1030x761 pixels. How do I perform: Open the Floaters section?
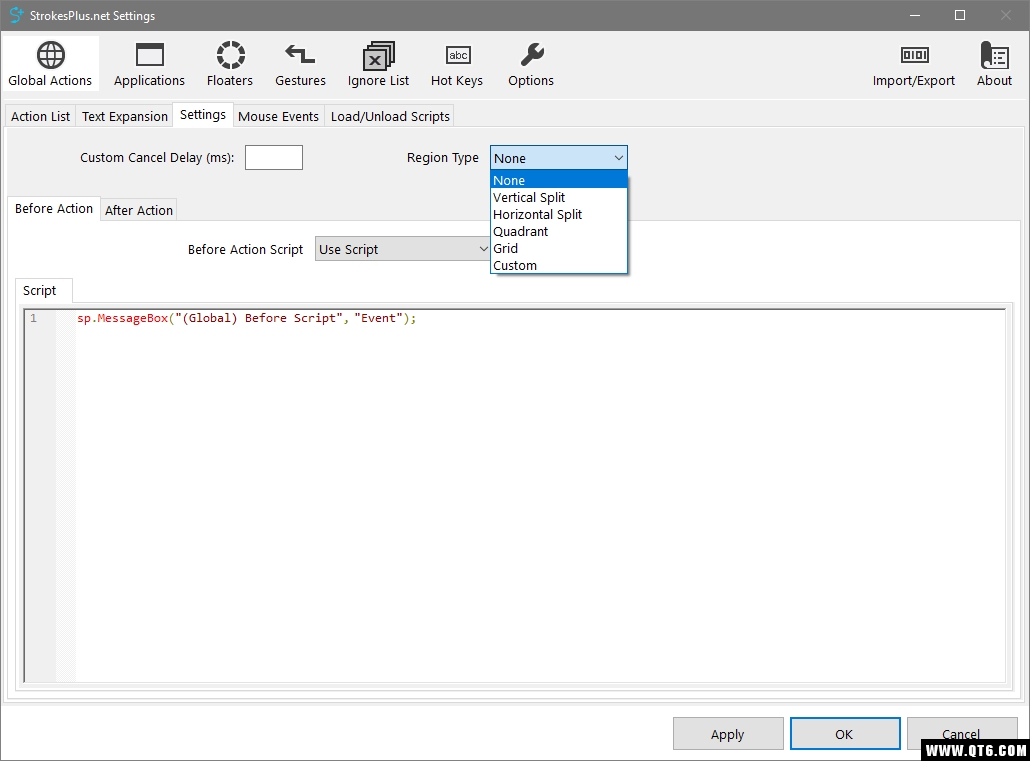tap(230, 64)
